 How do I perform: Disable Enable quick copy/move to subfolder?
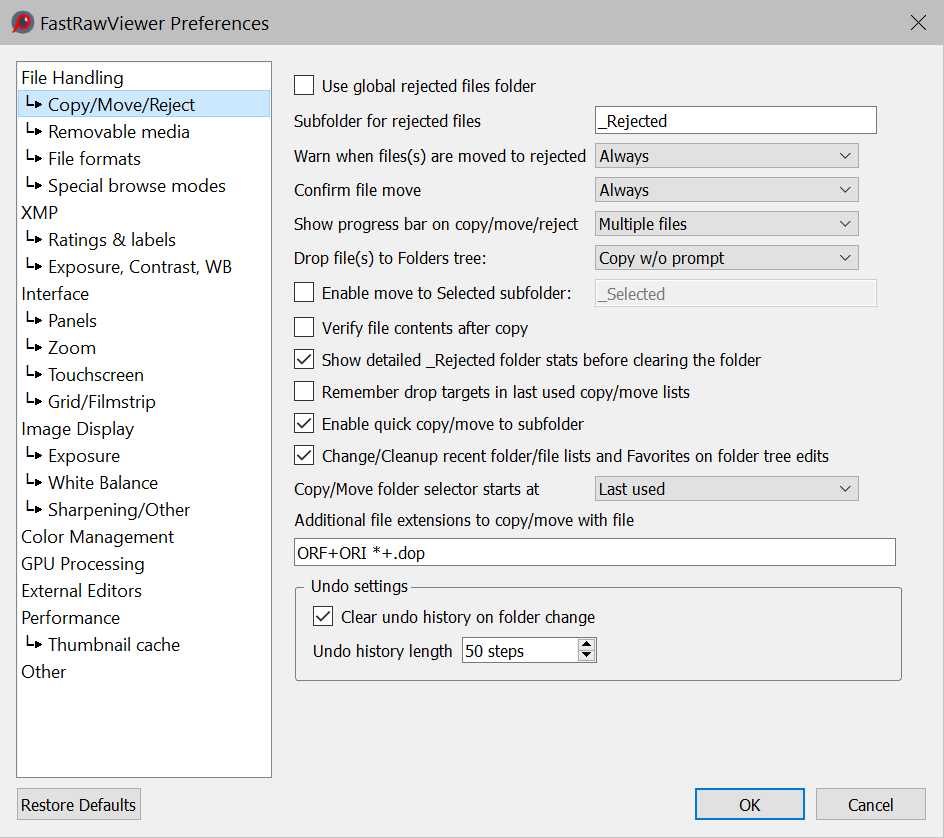(304, 424)
